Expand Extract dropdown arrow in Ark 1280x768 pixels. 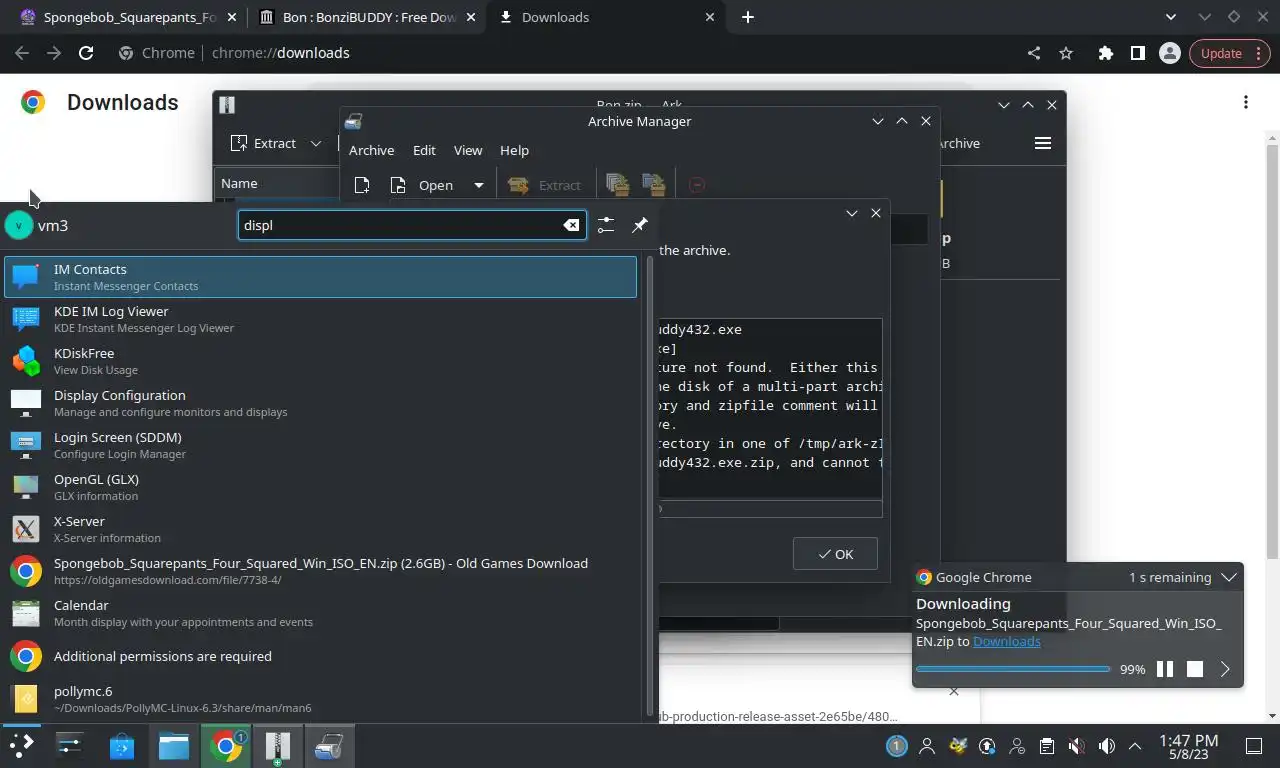[316, 143]
